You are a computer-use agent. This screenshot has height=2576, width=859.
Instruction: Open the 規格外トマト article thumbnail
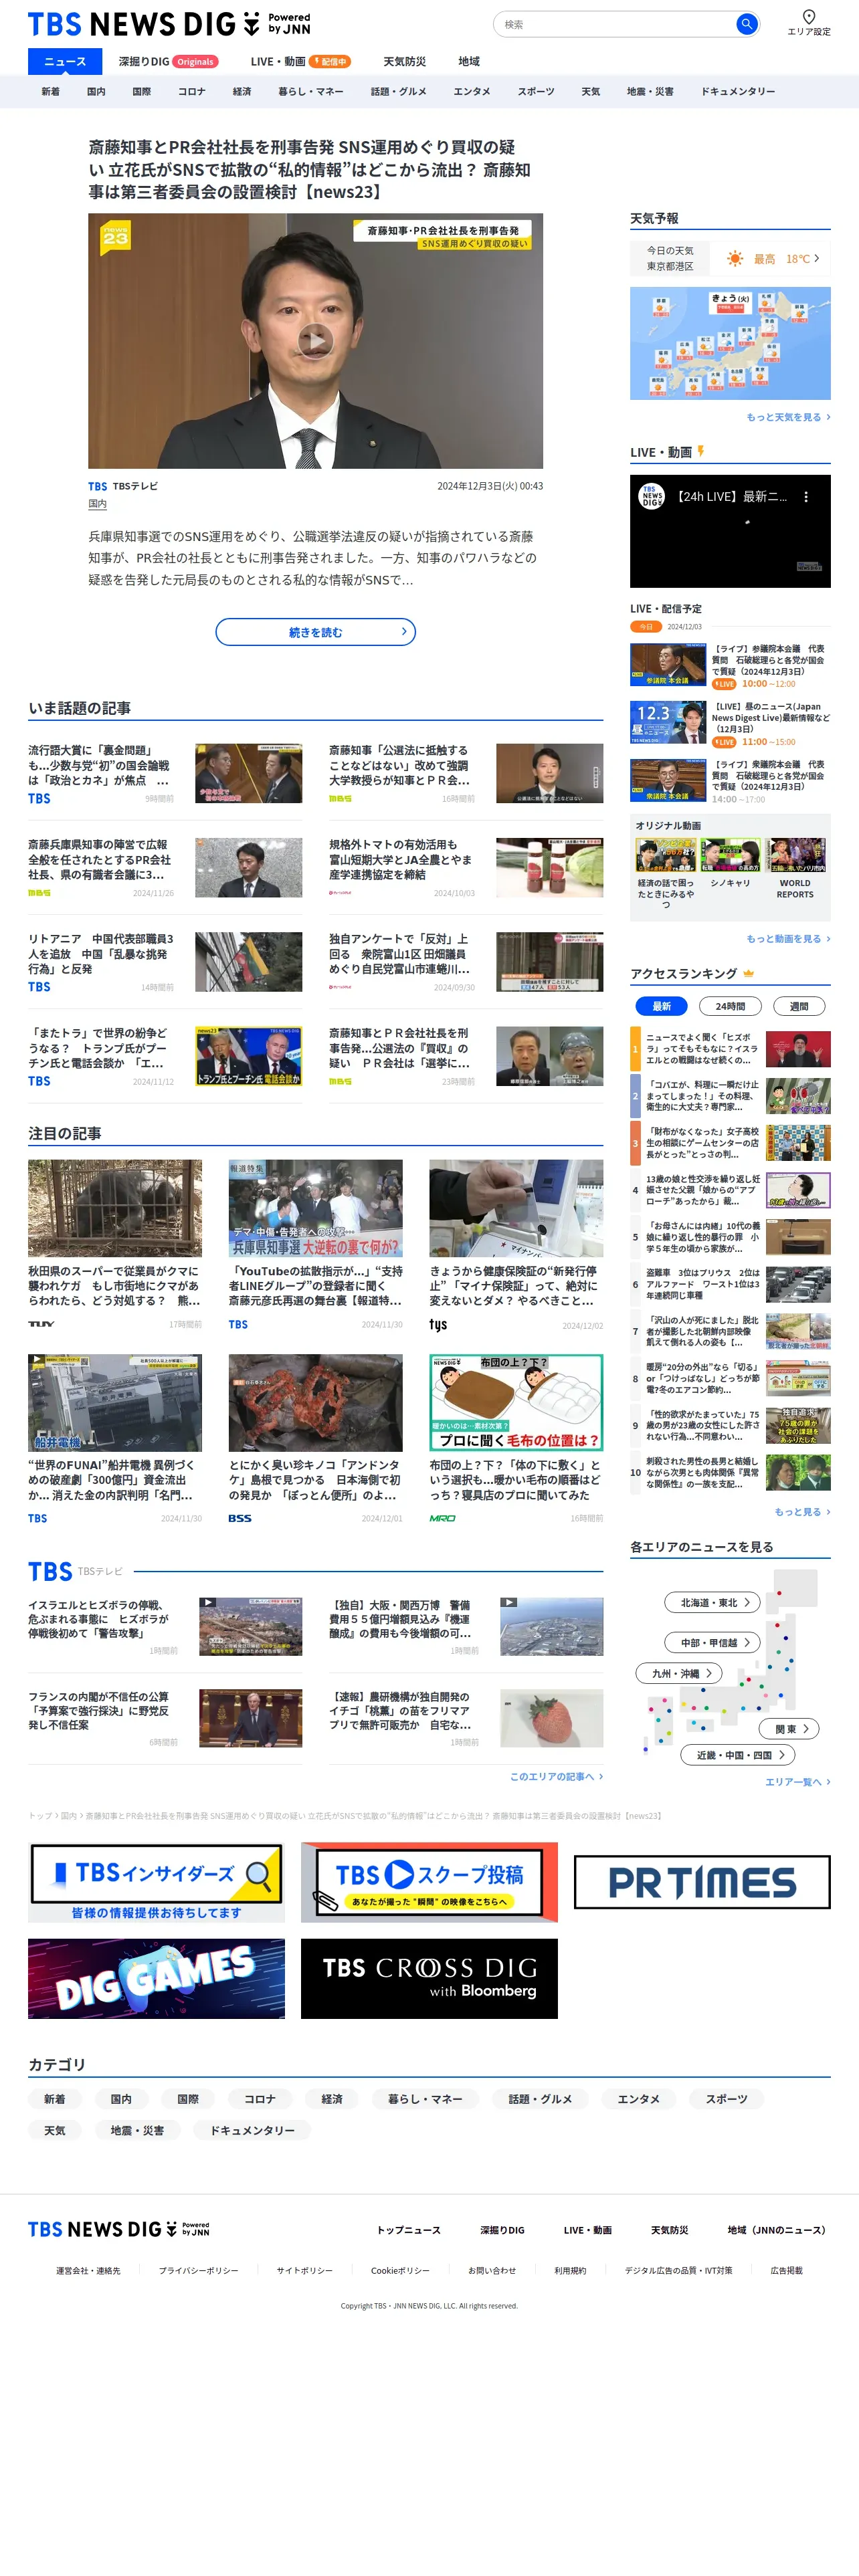tap(549, 867)
